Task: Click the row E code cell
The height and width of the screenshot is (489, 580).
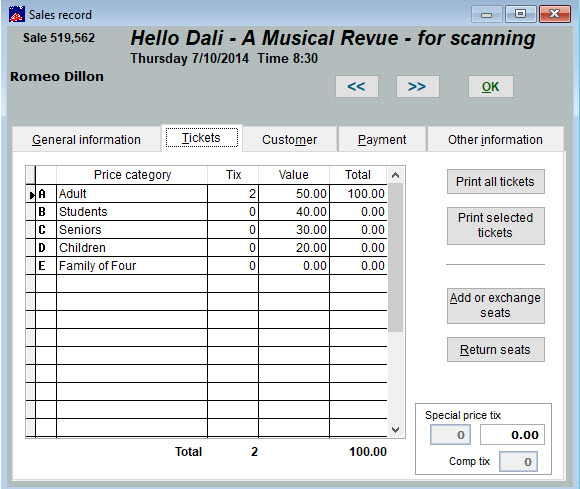Action: tap(46, 266)
